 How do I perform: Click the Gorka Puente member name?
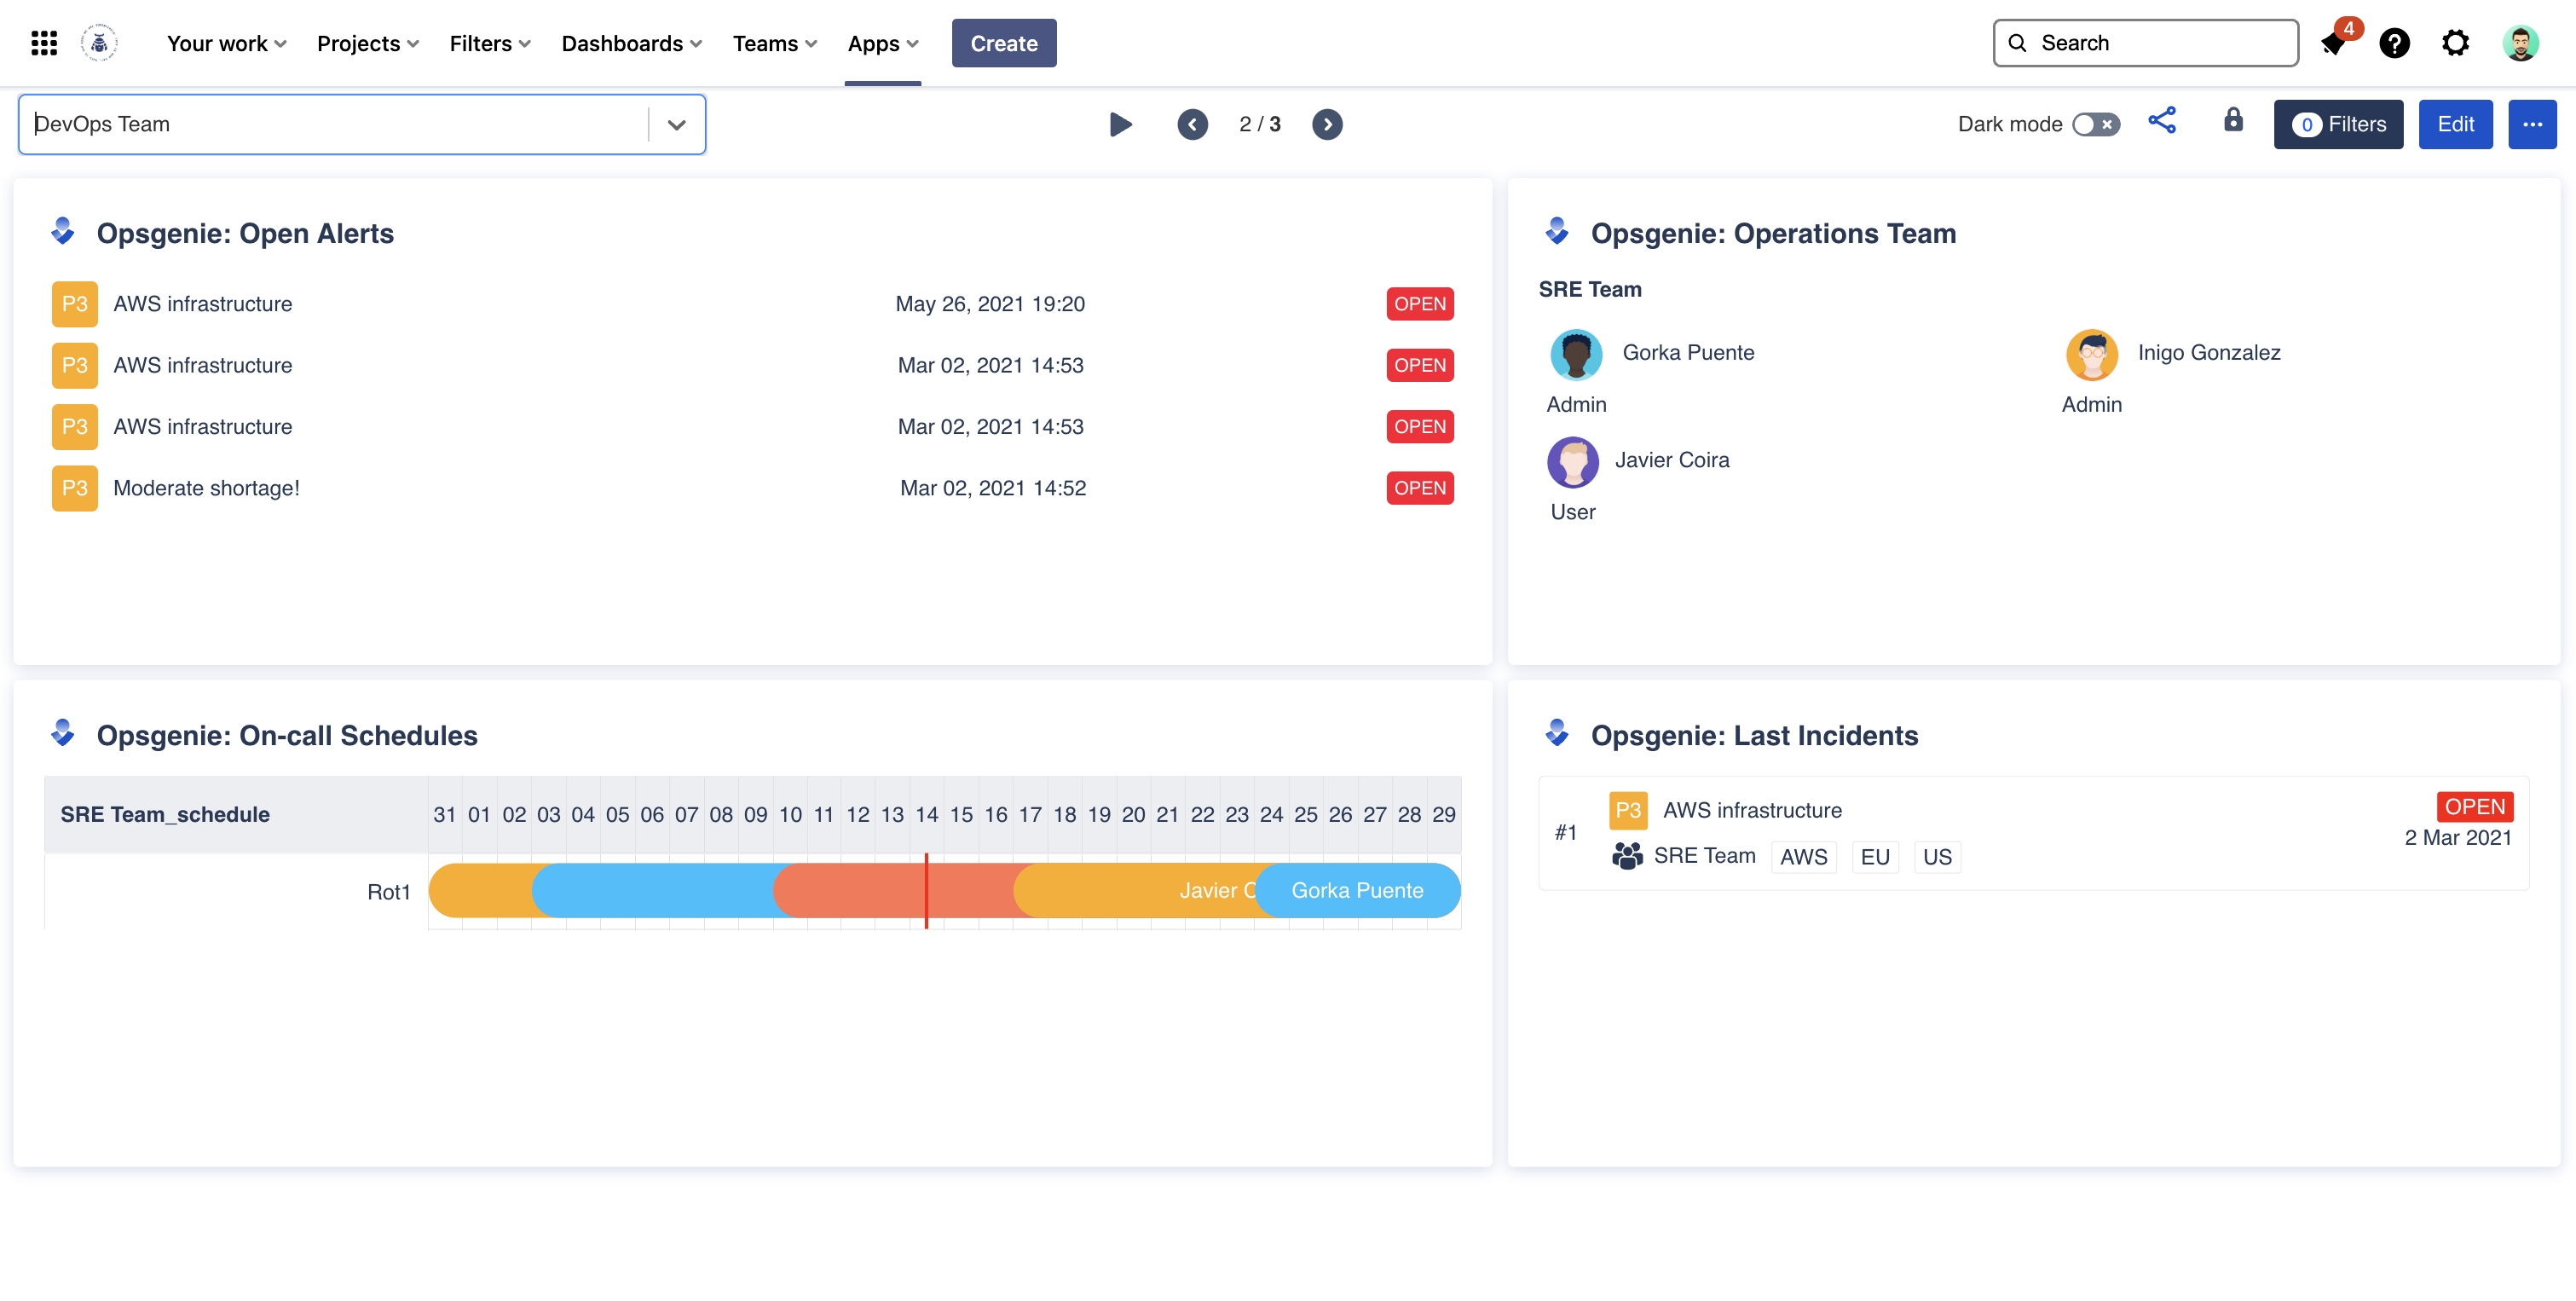[1688, 352]
